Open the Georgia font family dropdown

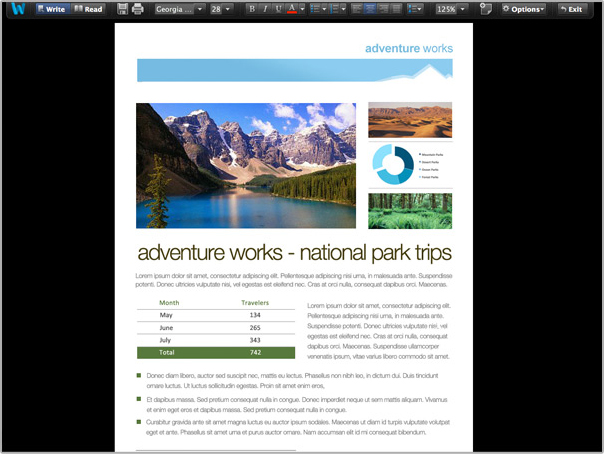coord(180,9)
